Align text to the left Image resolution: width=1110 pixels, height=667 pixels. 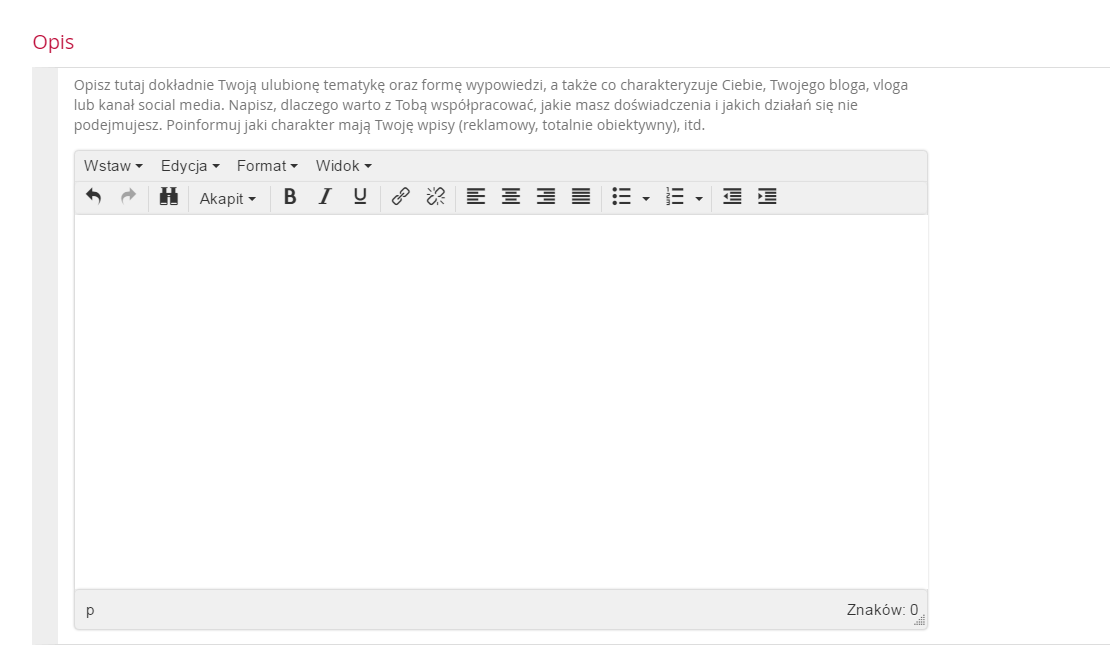(x=476, y=197)
